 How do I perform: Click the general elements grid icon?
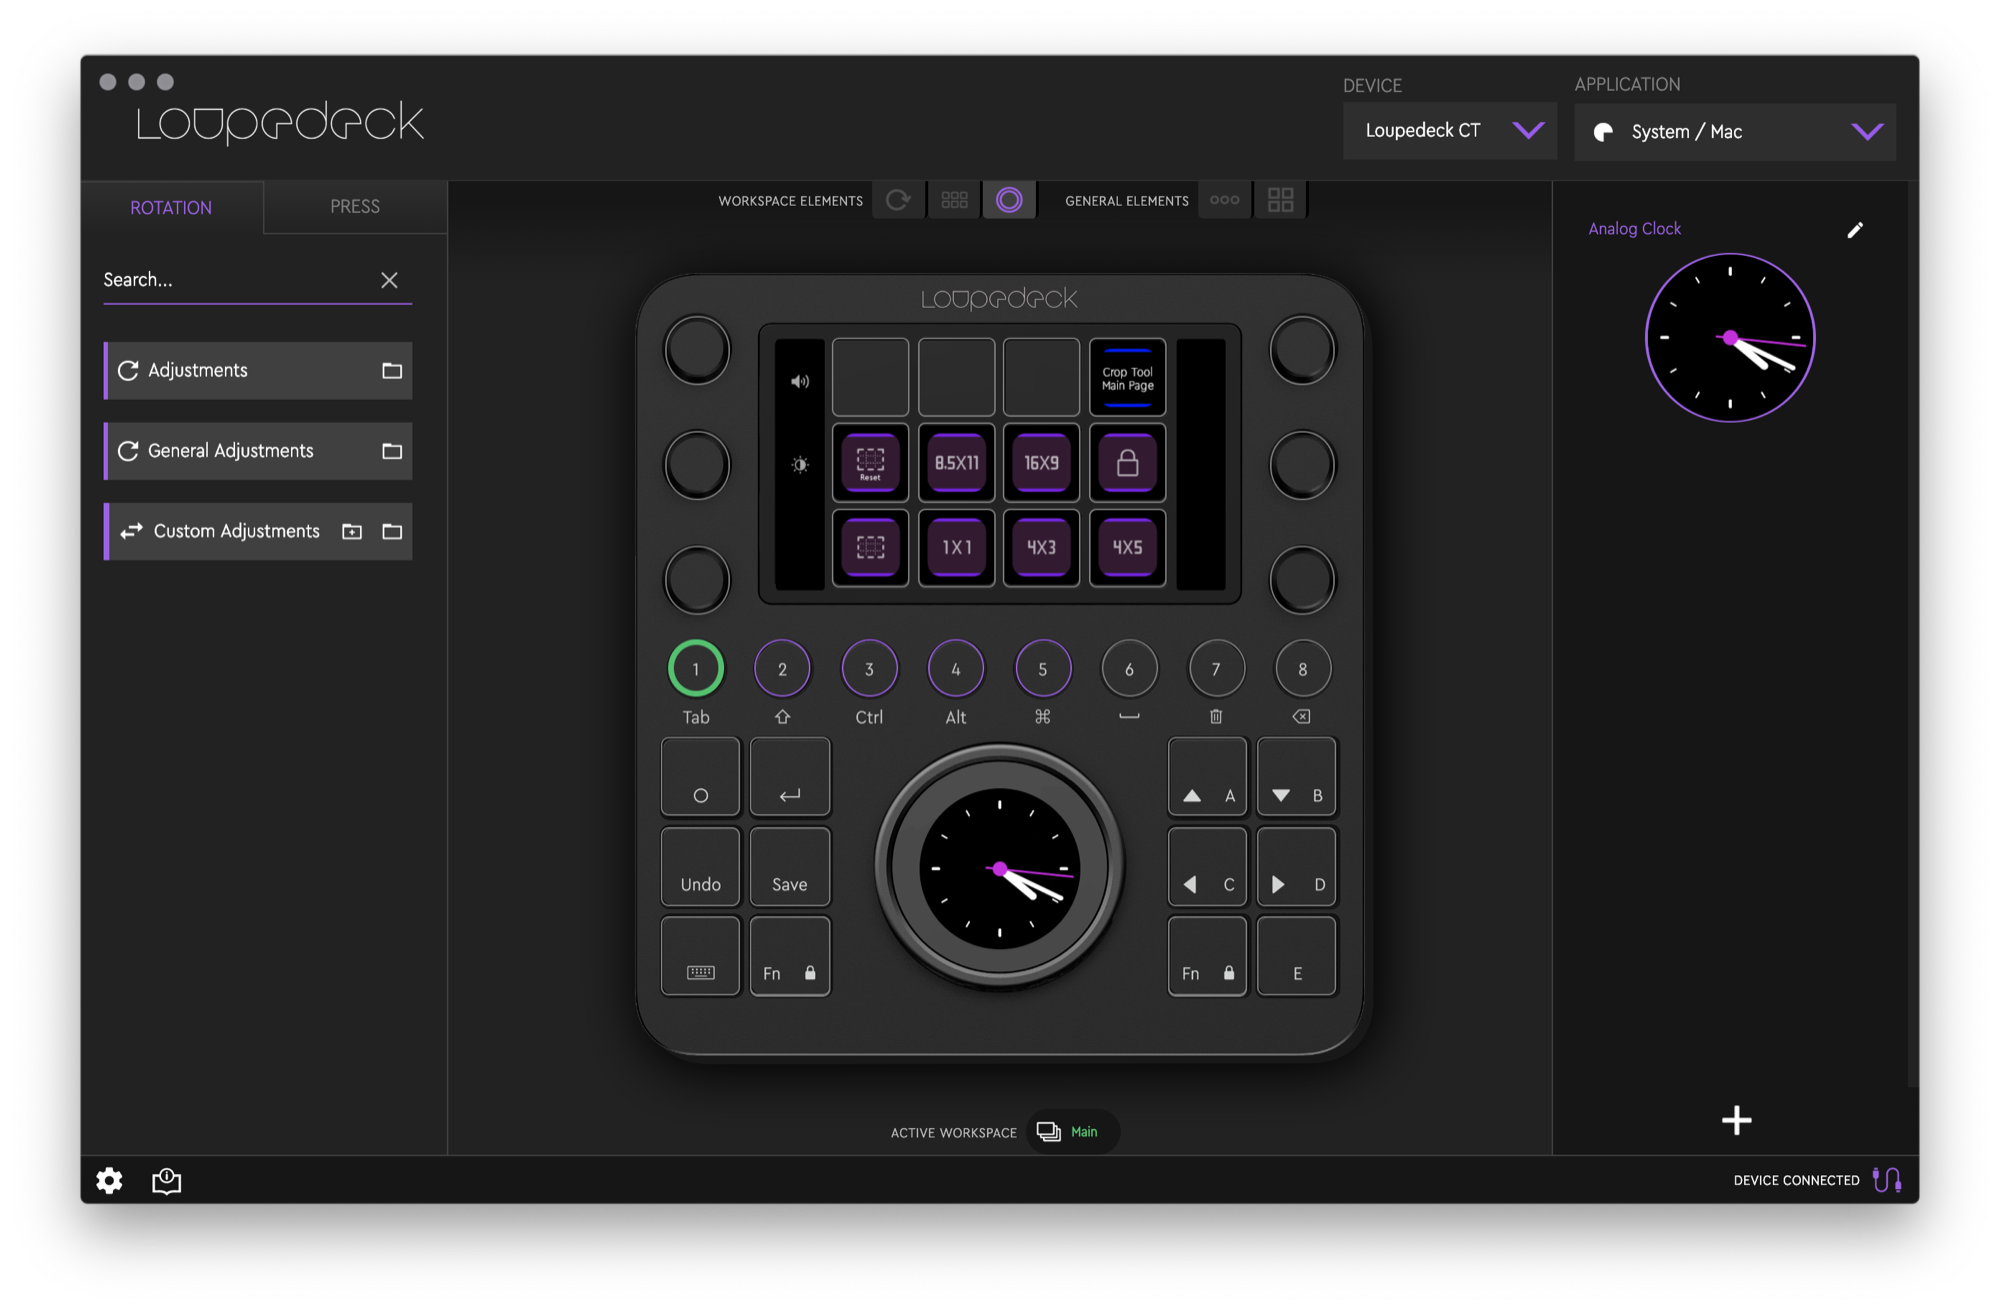(x=1280, y=200)
